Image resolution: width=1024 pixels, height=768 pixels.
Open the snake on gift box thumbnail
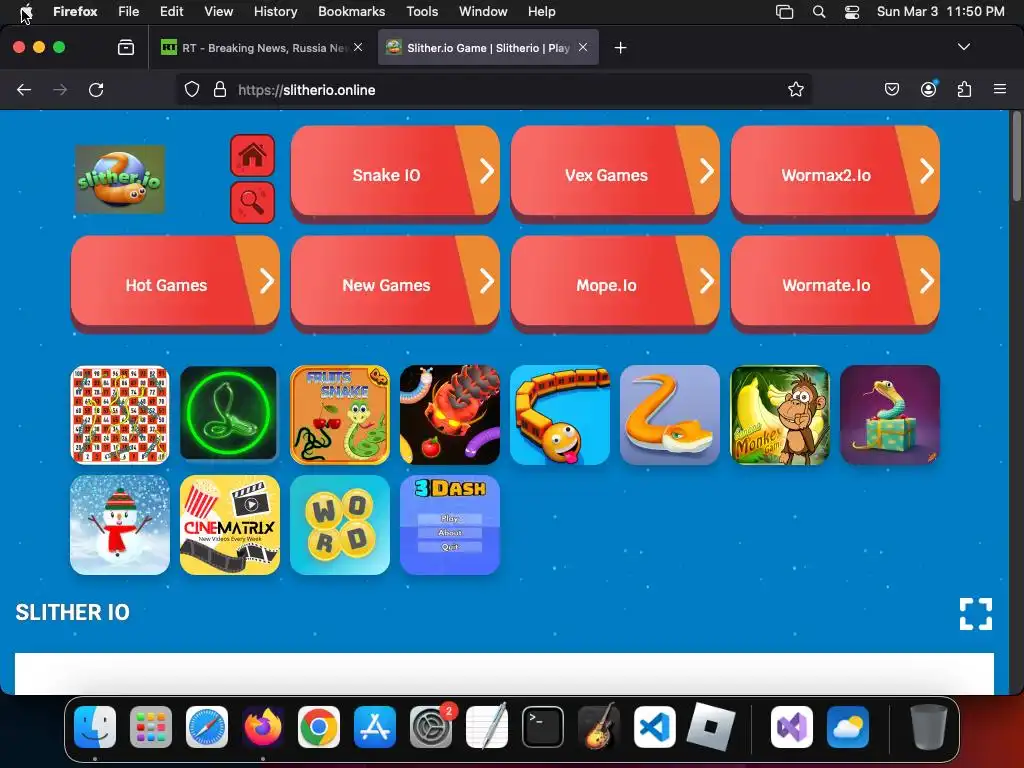coord(889,415)
